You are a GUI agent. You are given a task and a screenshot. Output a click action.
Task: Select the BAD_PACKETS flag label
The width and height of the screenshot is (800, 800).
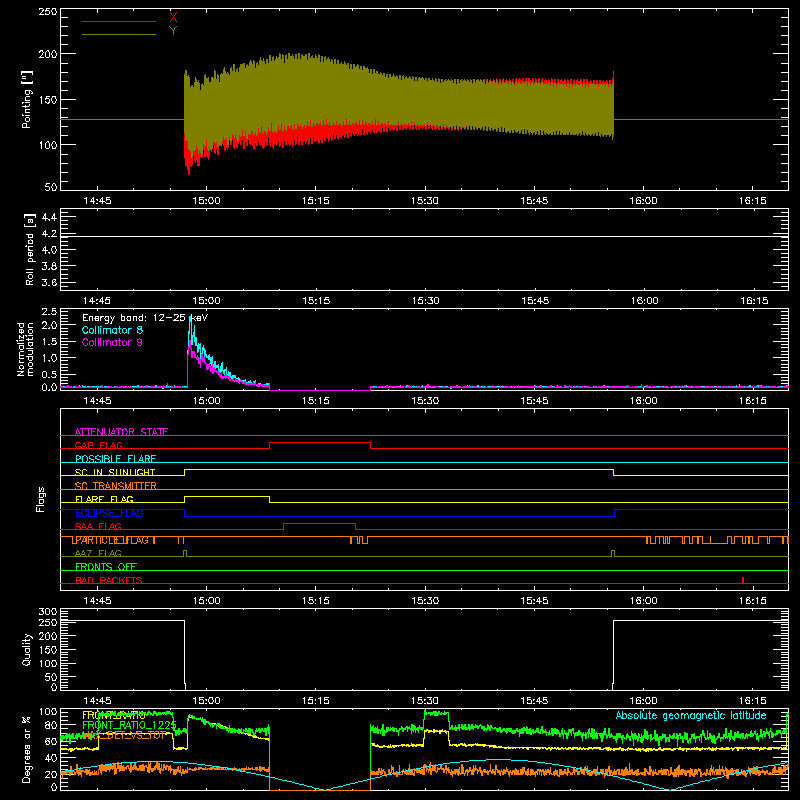click(x=109, y=580)
